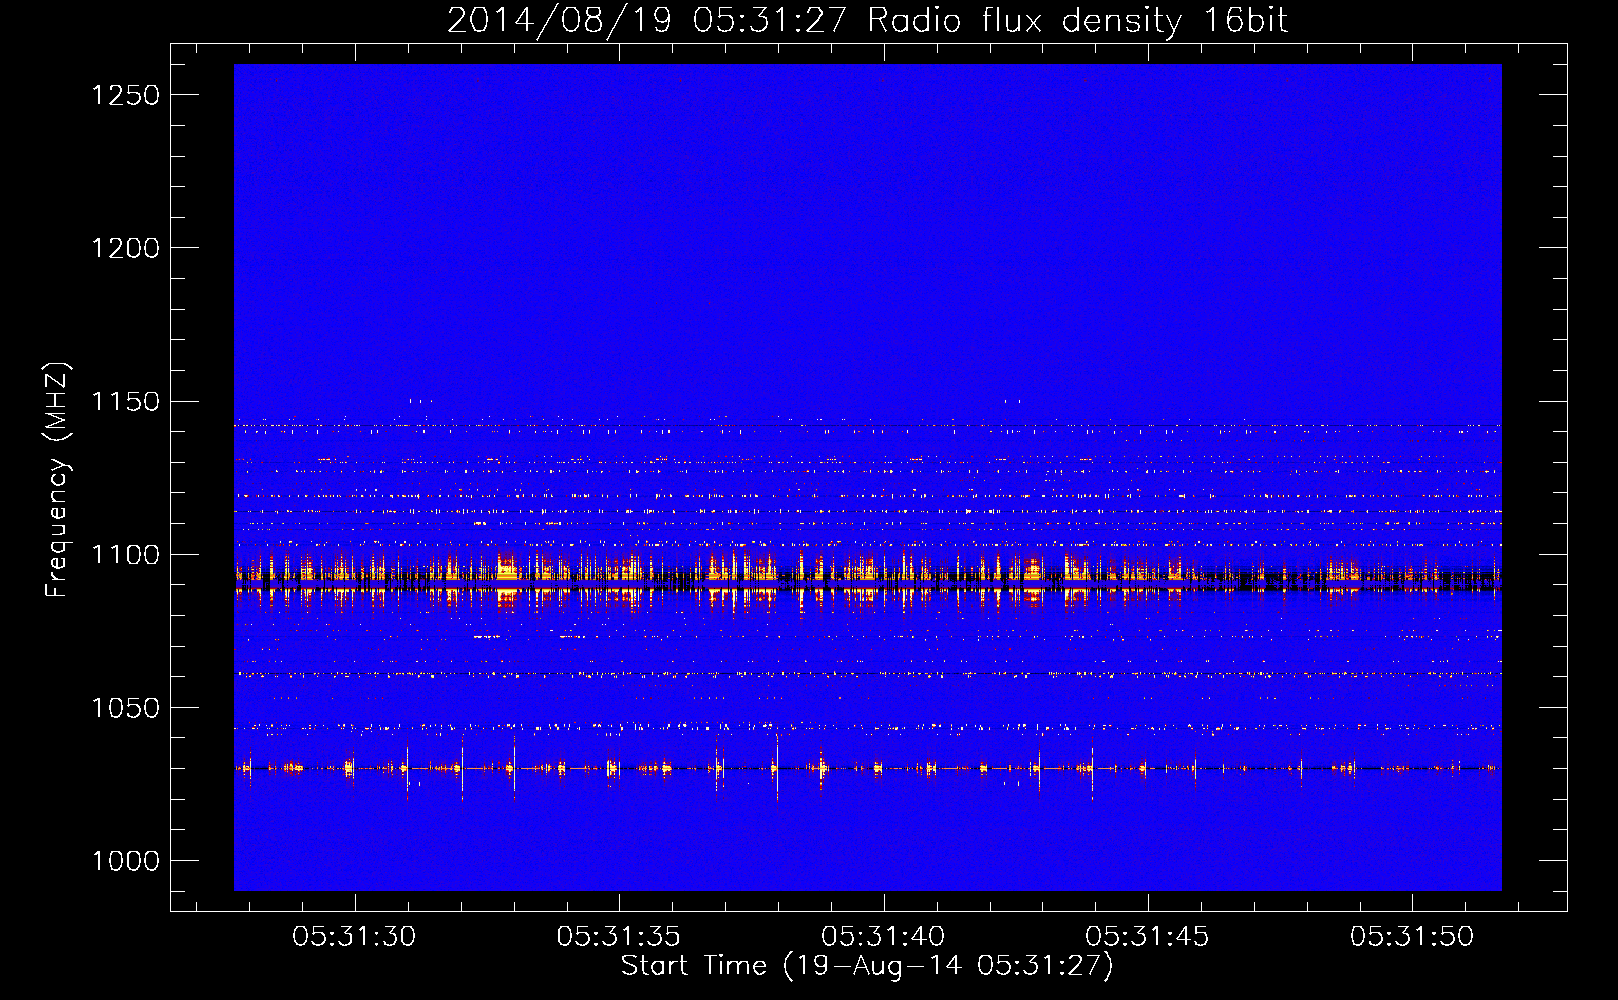Click the 05:31:50 time tick label
Image resolution: width=1618 pixels, height=1000 pixels.
coord(1412,937)
